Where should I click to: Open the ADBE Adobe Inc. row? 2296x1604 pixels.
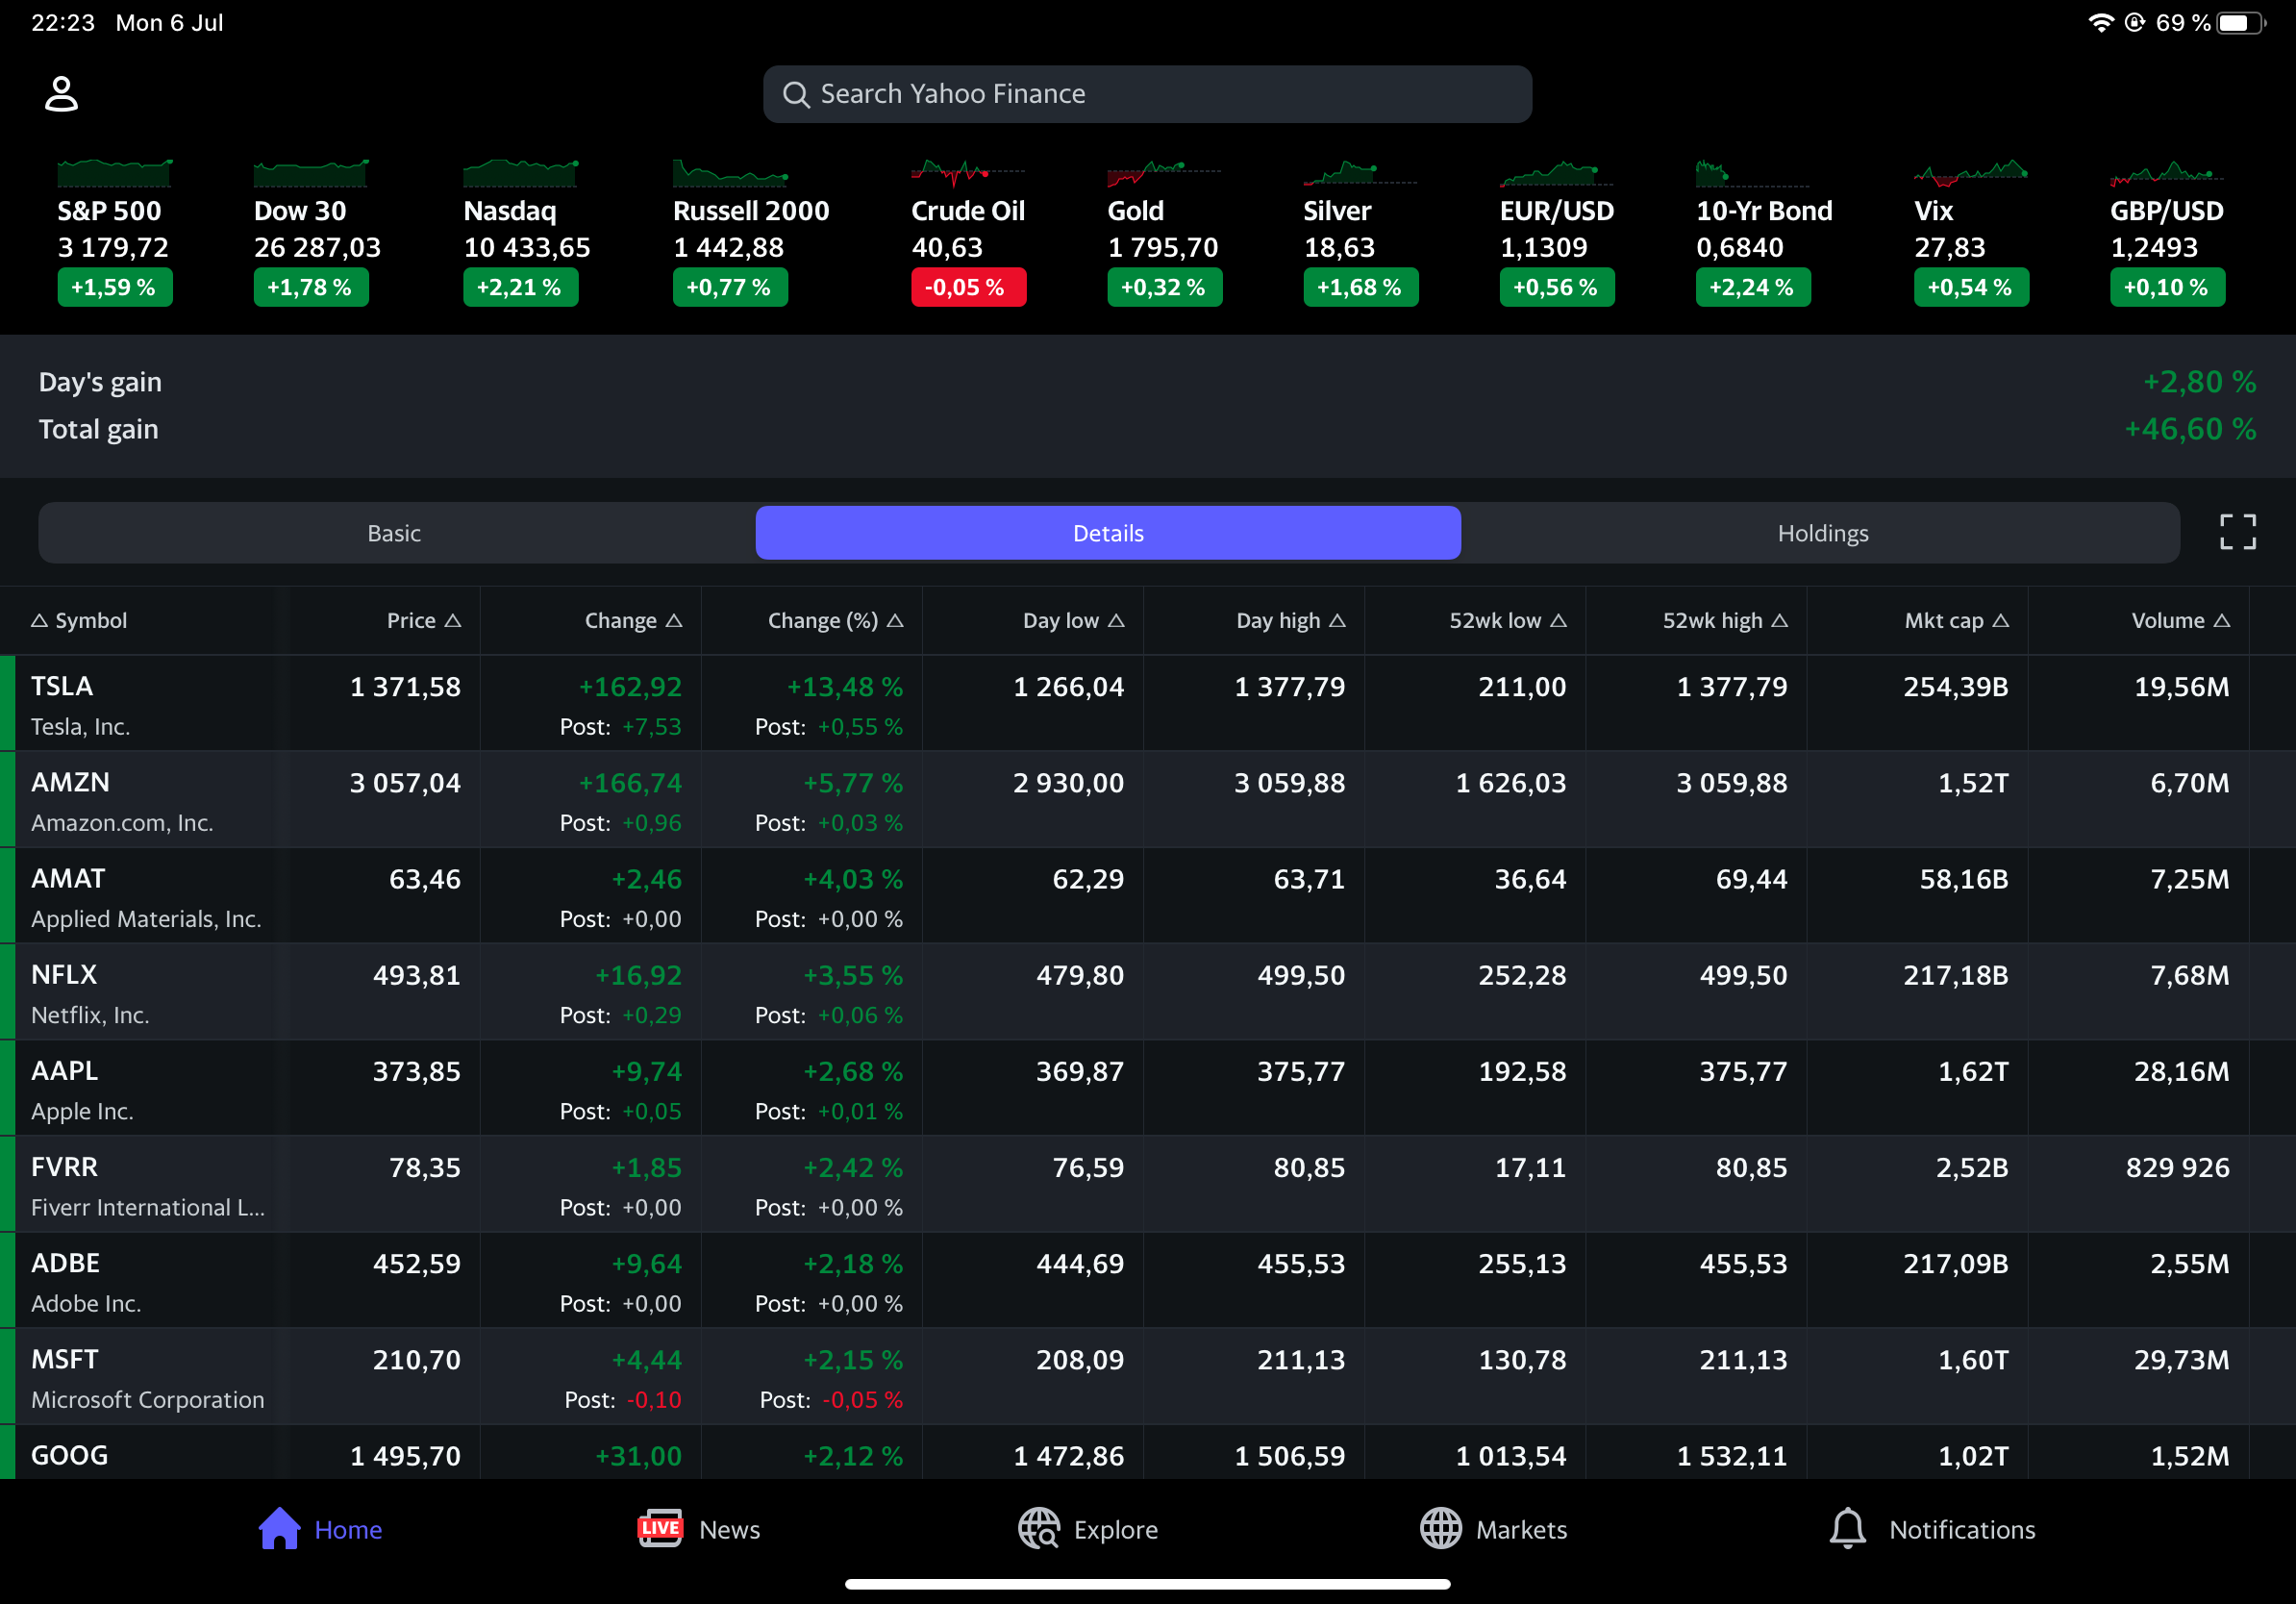click(x=1148, y=1279)
